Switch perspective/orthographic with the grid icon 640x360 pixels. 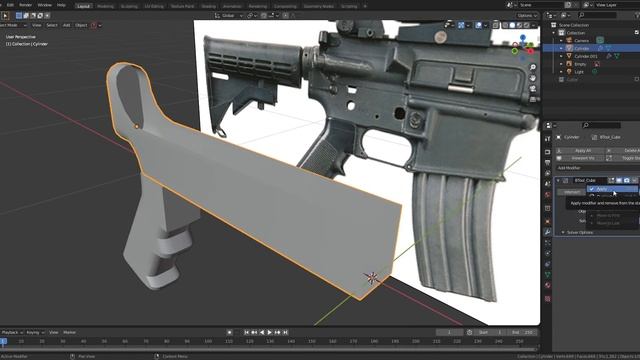(x=533, y=99)
